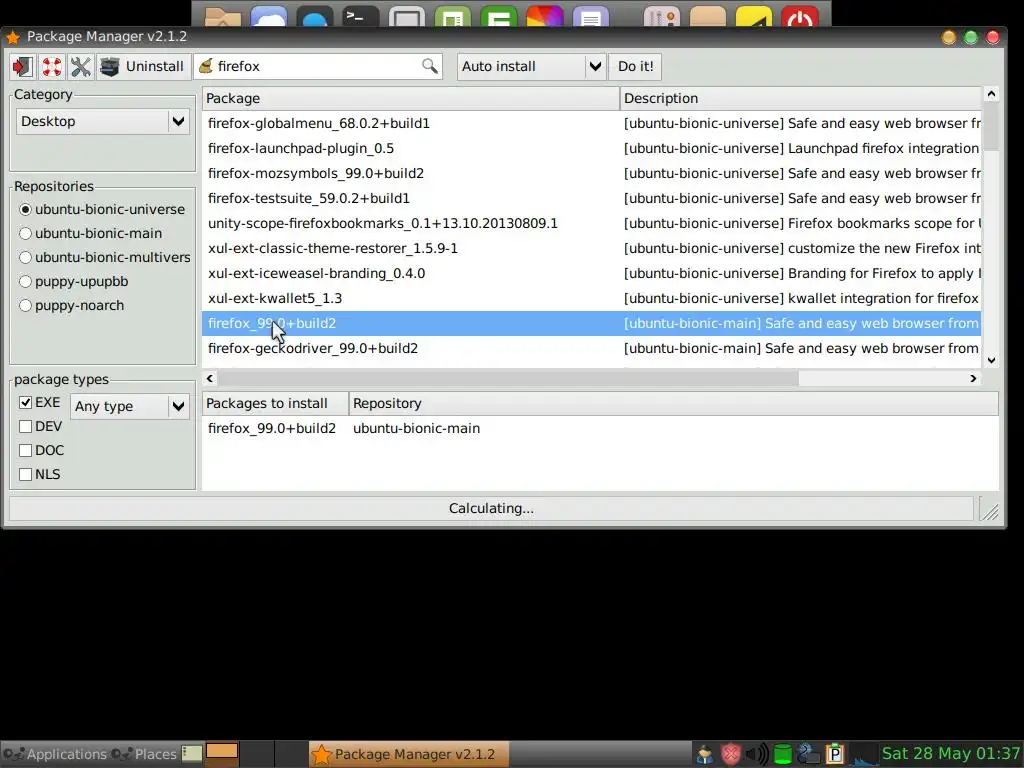Select the ubuntu-bionic-multivers repository
Viewport: 1024px width, 768px height.
point(105,257)
